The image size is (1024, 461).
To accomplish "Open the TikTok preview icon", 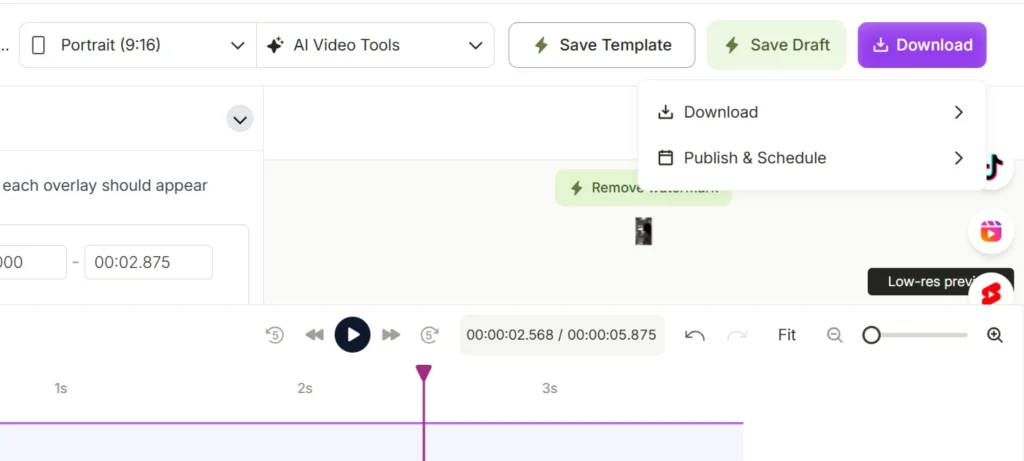I will click(x=992, y=169).
